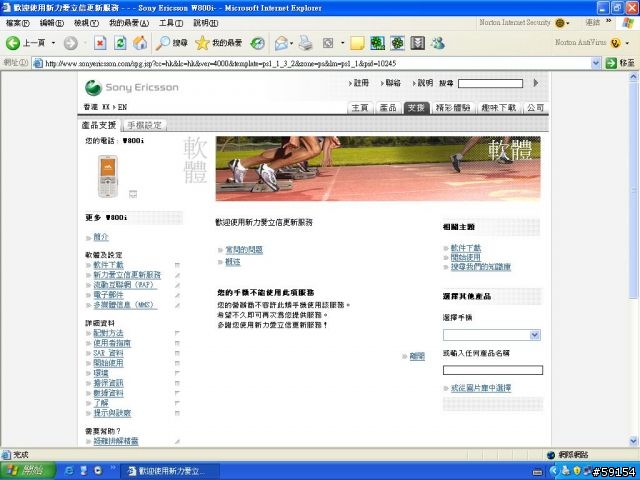Click the EN language link
Screen dimensions: 640x480
(x=122, y=107)
